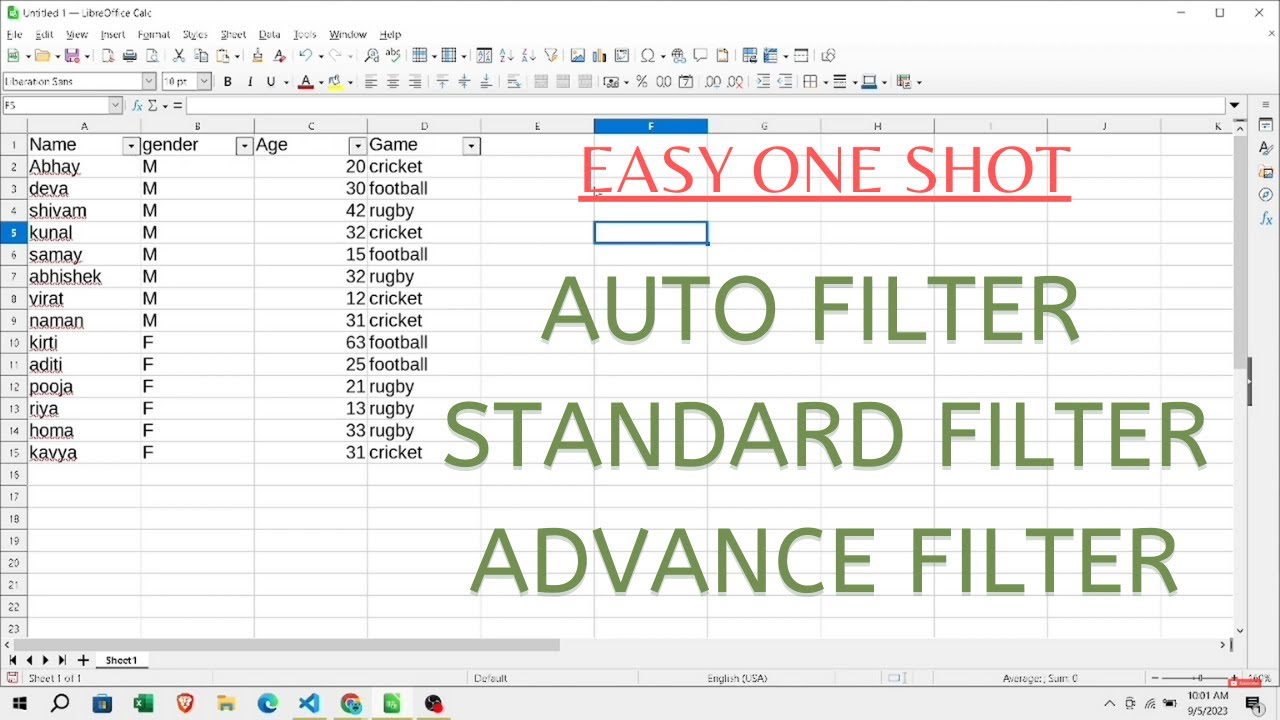Toggle Italic formatting
The image size is (1280, 720).
click(x=249, y=82)
